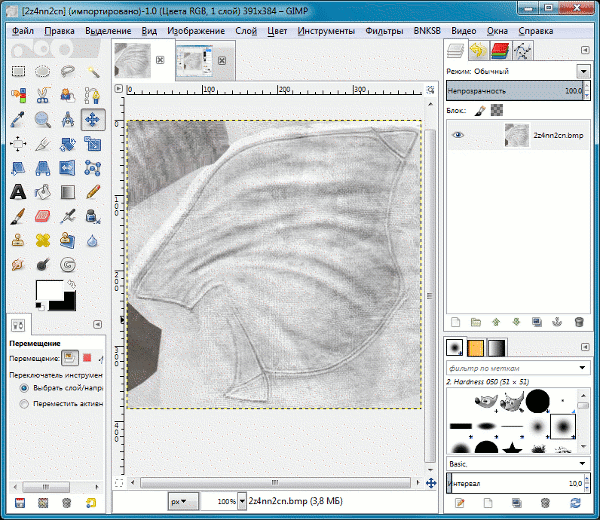Open tool options configure tab menu button
Image resolution: width=600 pixels, height=520 pixels.
[98, 324]
